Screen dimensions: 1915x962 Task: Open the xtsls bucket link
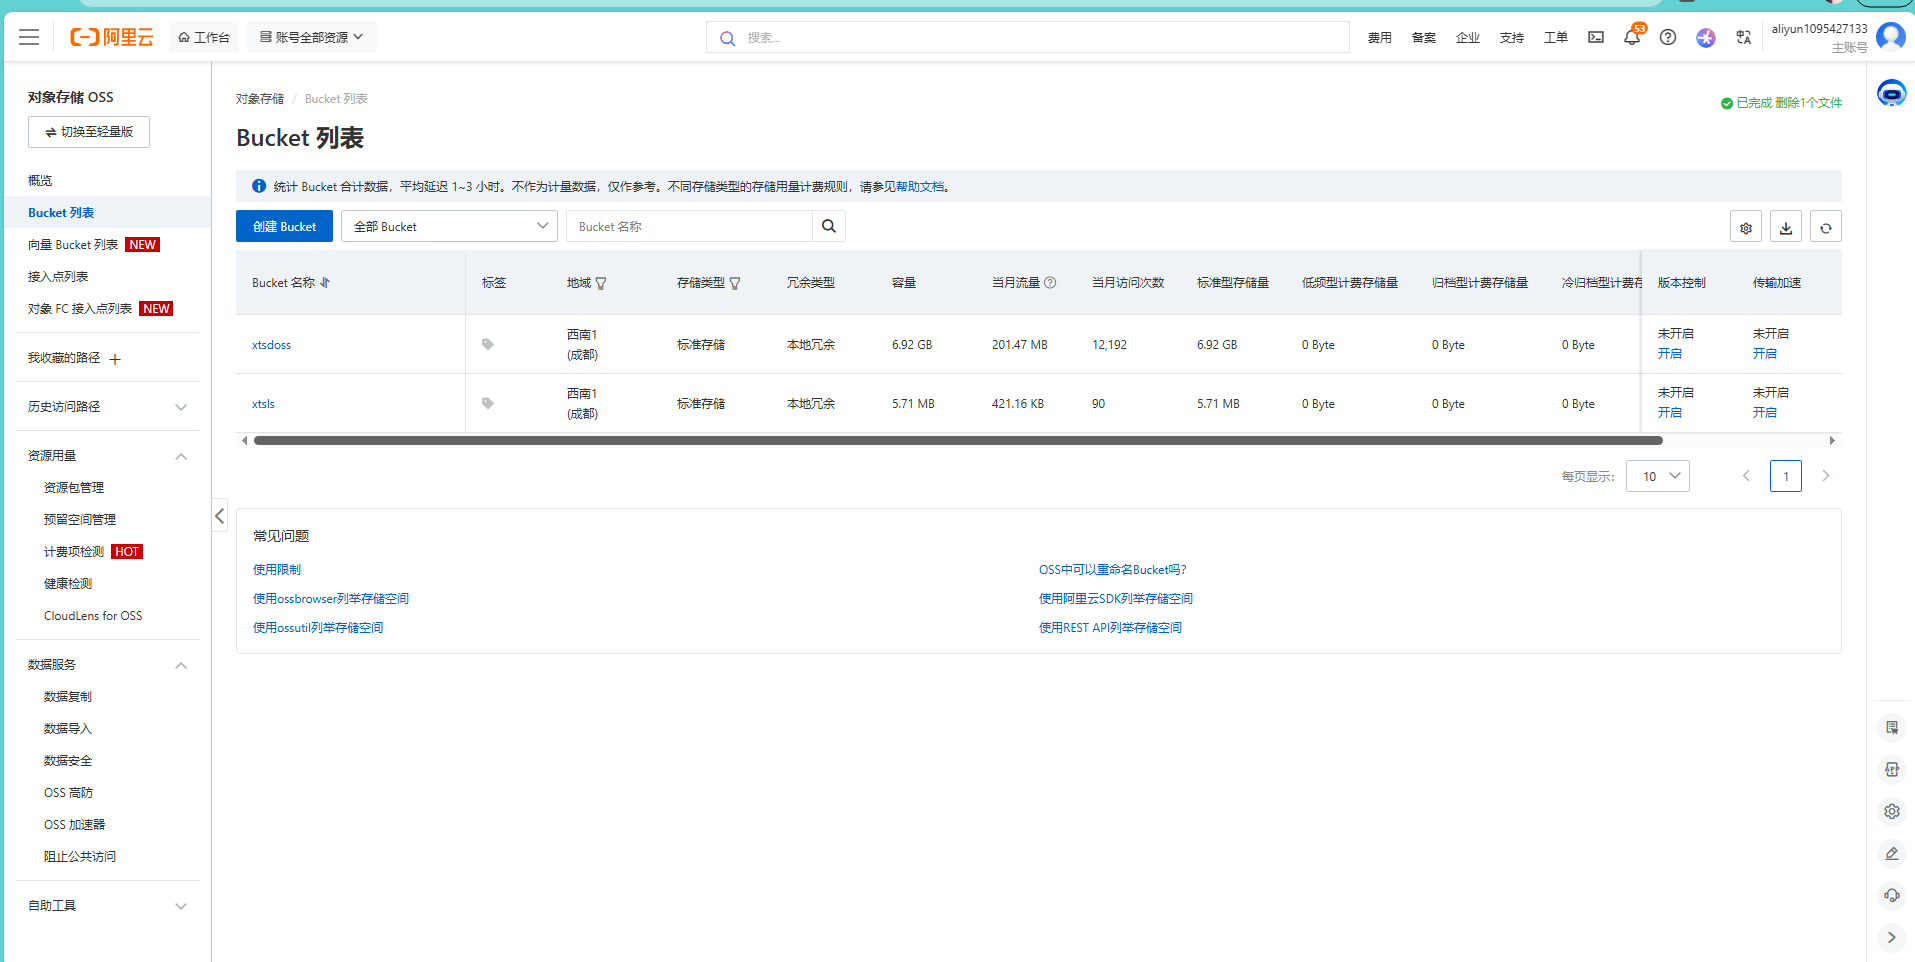tap(263, 404)
